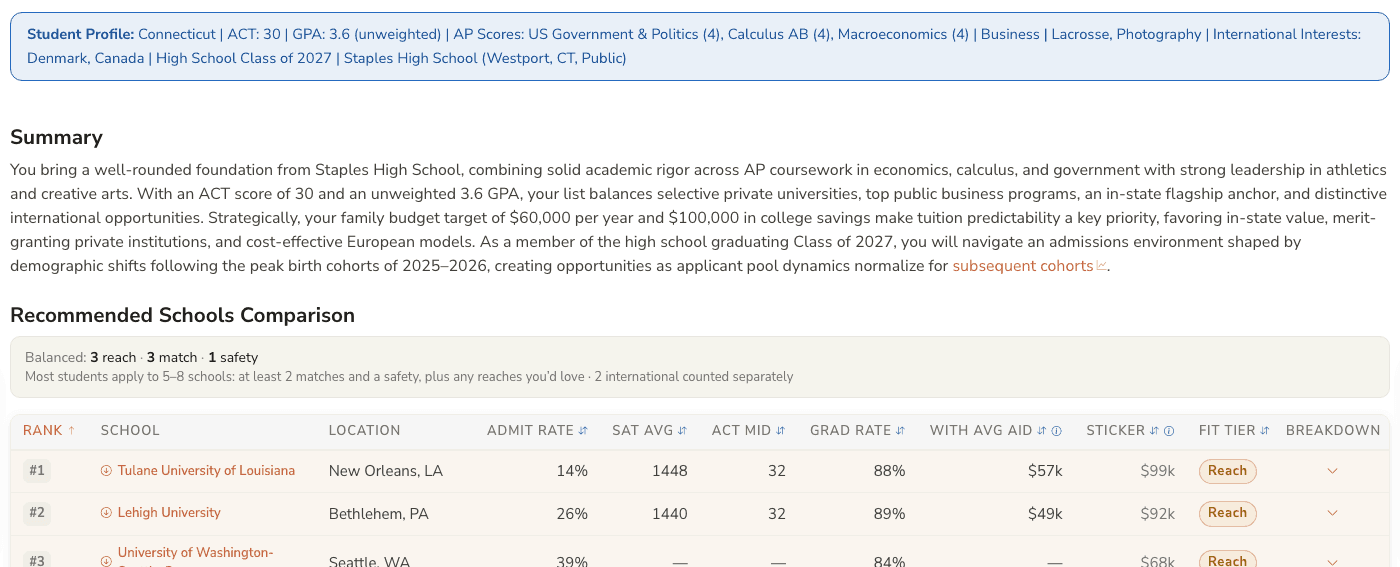Expand the Tulane University breakdown chevron
Viewport: 1400px width, 567px height.
click(1332, 471)
